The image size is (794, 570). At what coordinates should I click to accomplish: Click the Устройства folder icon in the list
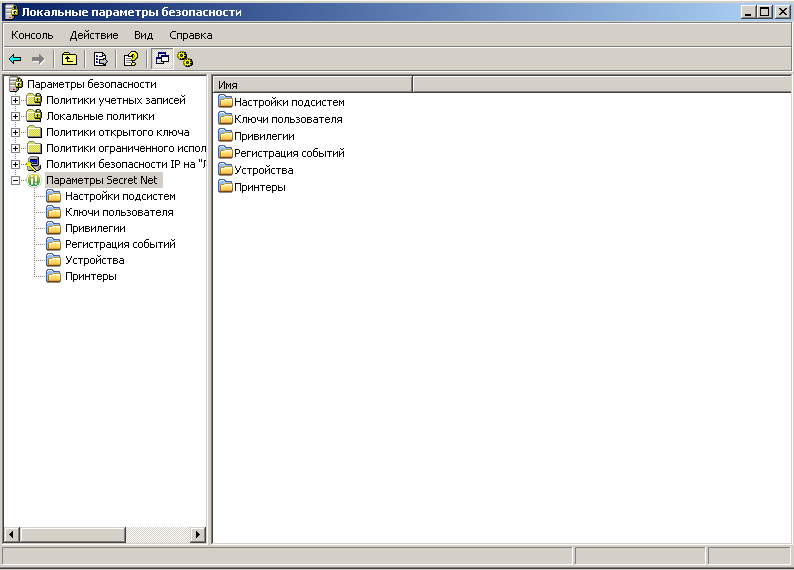click(225, 170)
